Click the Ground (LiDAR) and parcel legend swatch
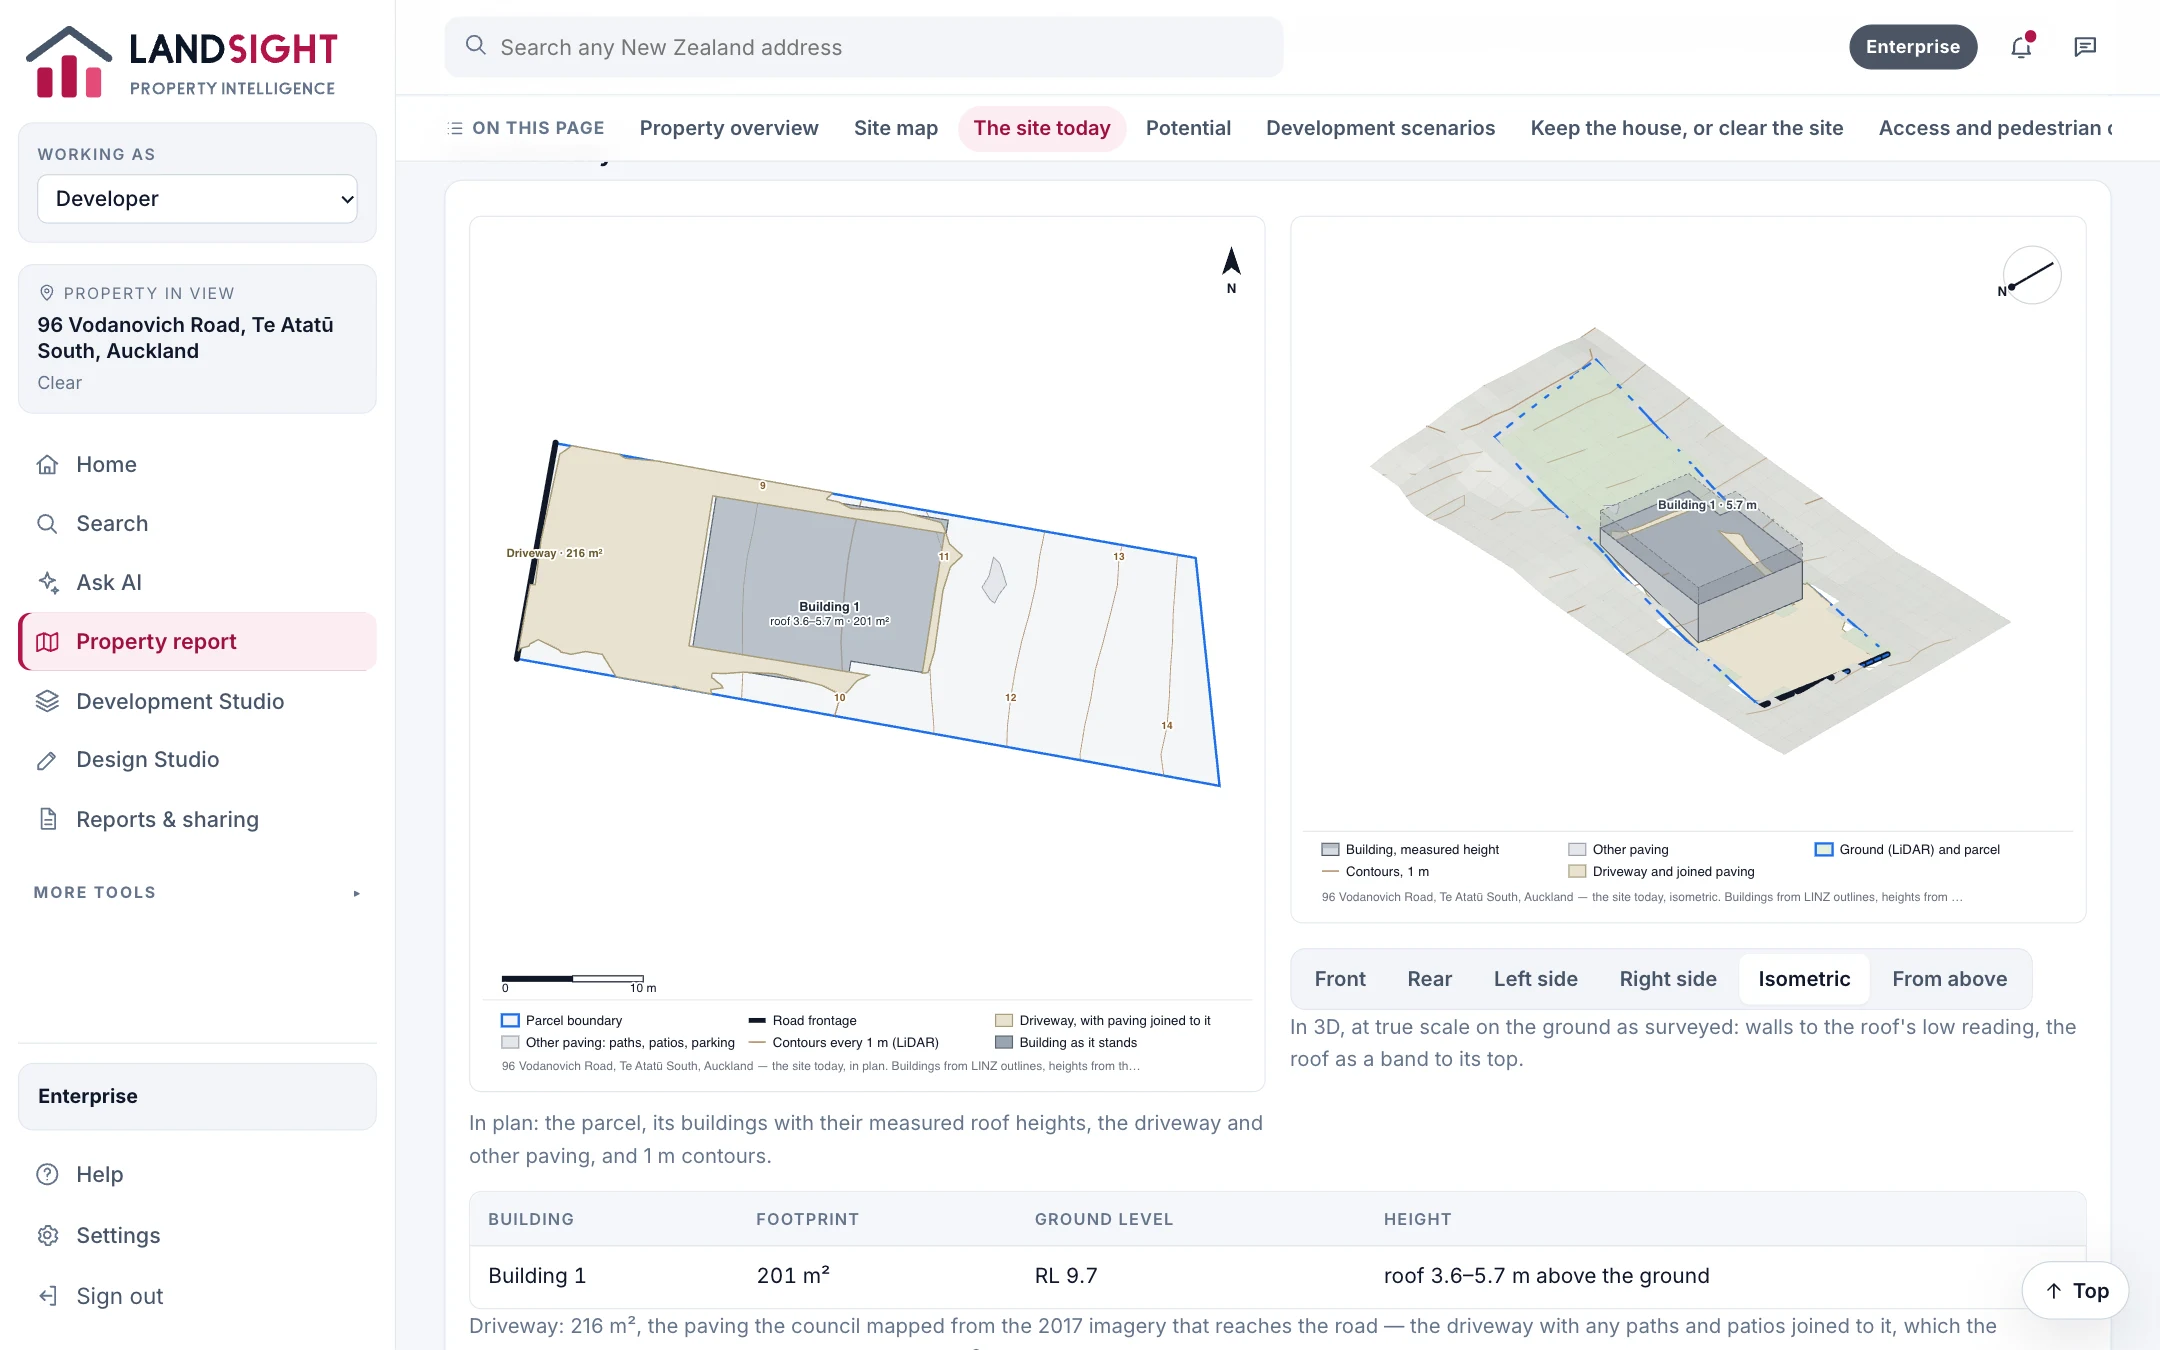Screen dimensions: 2160x1350 pyautogui.click(x=1824, y=849)
